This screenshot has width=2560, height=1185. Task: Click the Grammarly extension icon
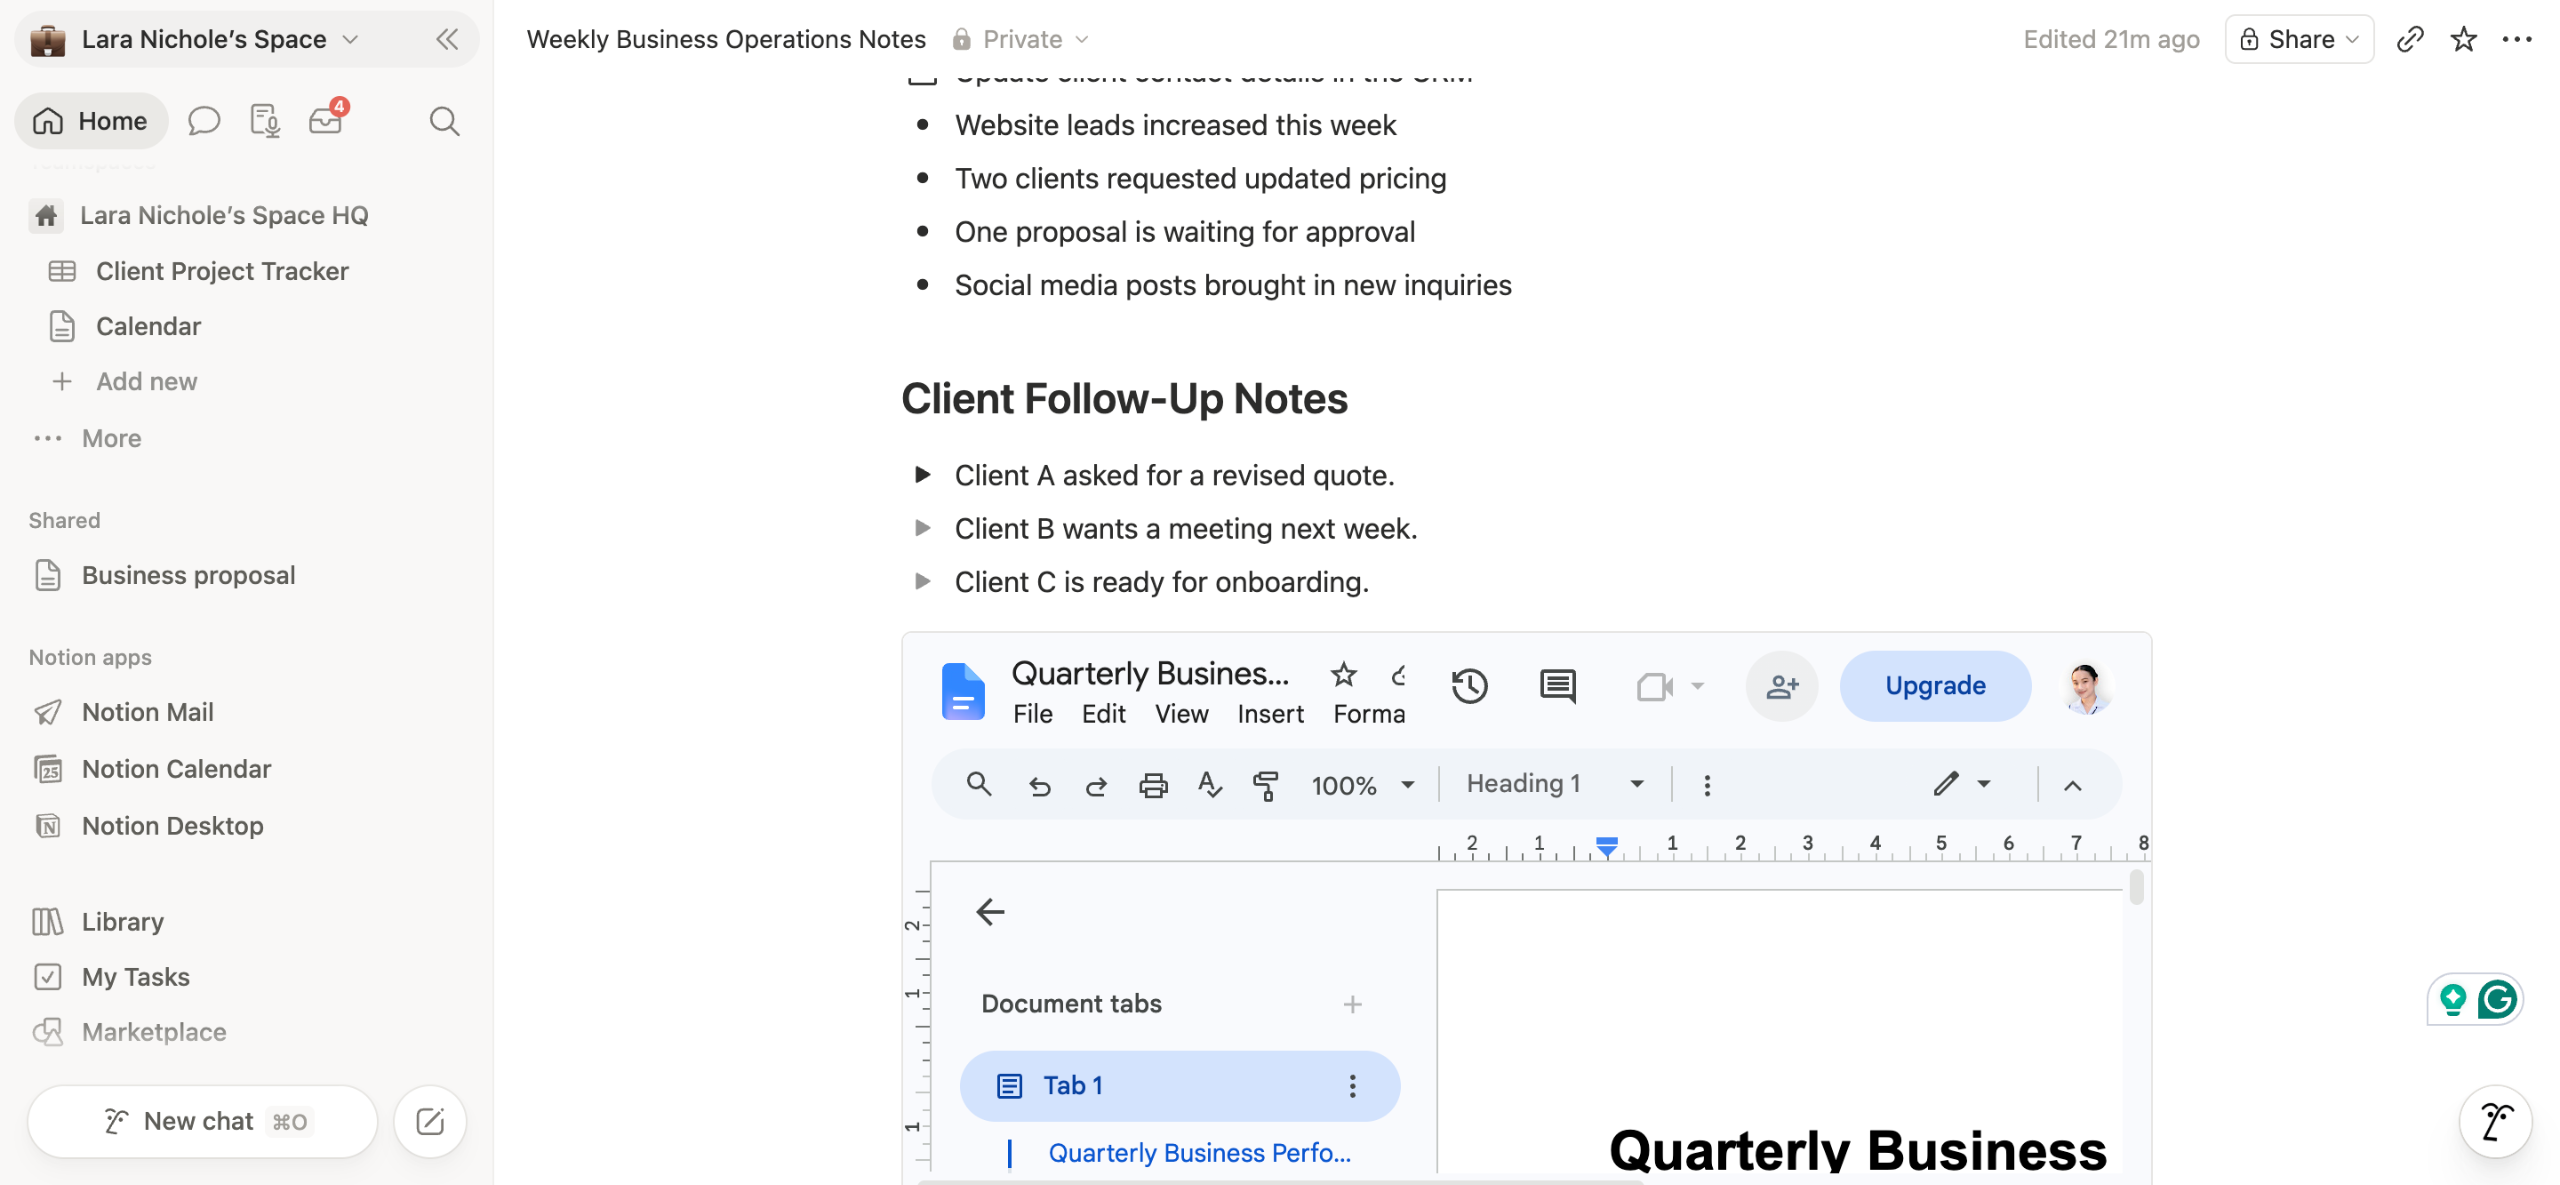[x=2497, y=999]
